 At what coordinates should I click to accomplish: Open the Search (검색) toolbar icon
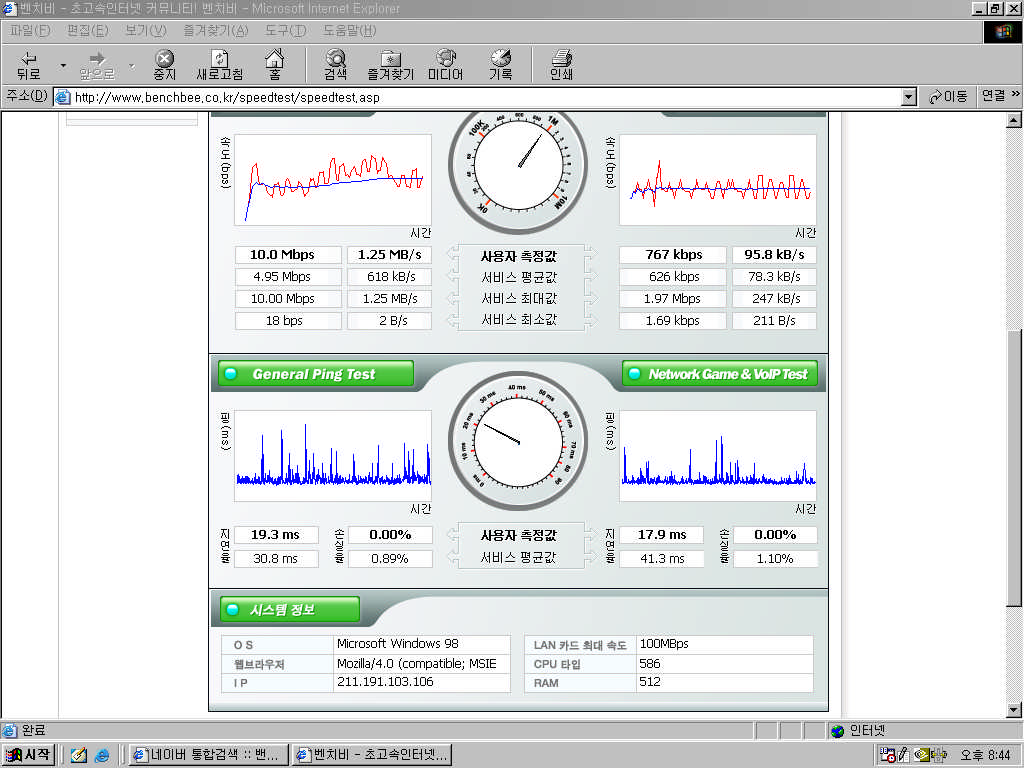click(x=335, y=65)
